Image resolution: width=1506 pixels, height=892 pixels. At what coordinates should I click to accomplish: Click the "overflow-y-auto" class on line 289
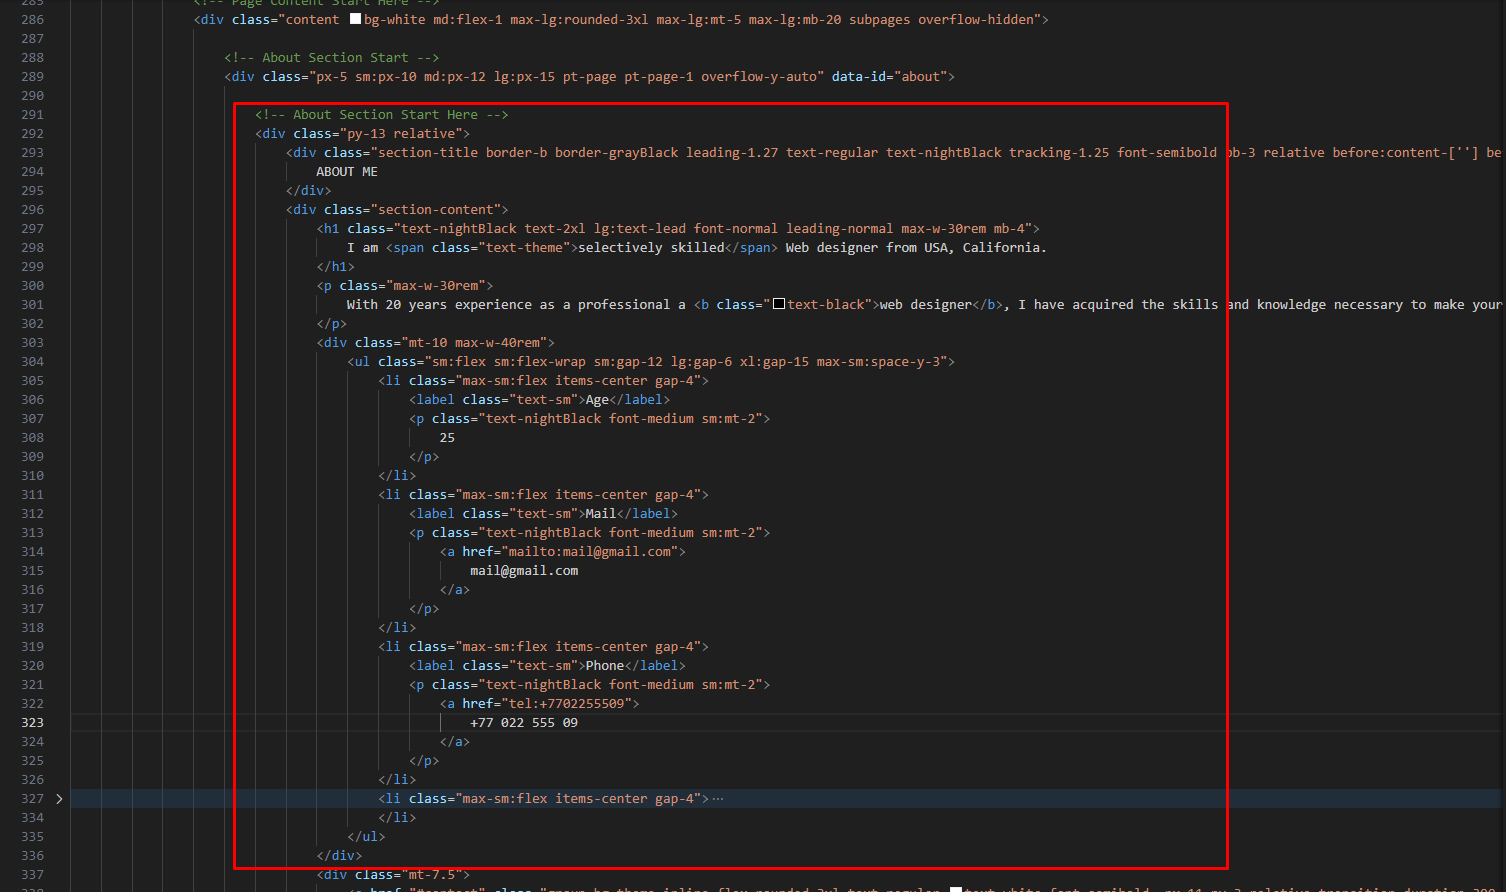[759, 76]
